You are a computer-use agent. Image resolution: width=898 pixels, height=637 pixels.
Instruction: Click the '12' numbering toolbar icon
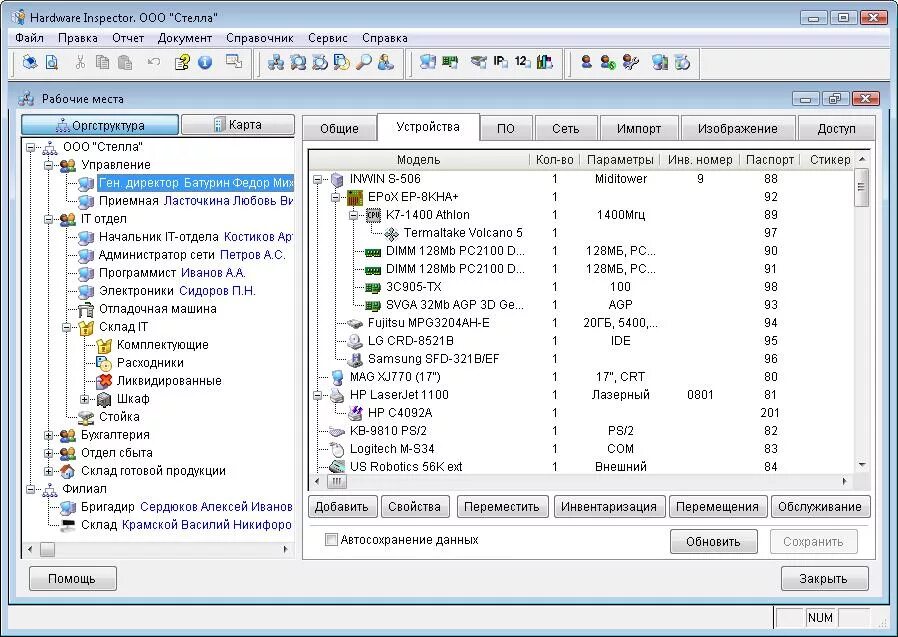pos(522,62)
